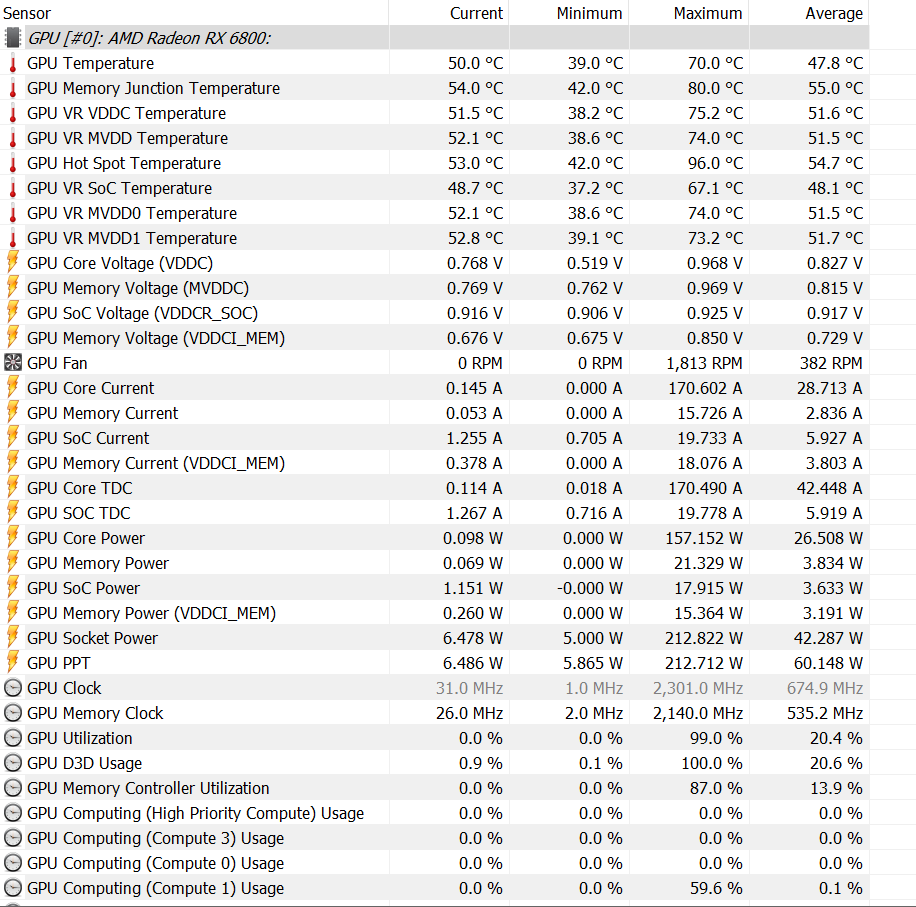The image size is (916, 907).
Task: Select the GPU D3D Usage label
Action: tap(85, 763)
